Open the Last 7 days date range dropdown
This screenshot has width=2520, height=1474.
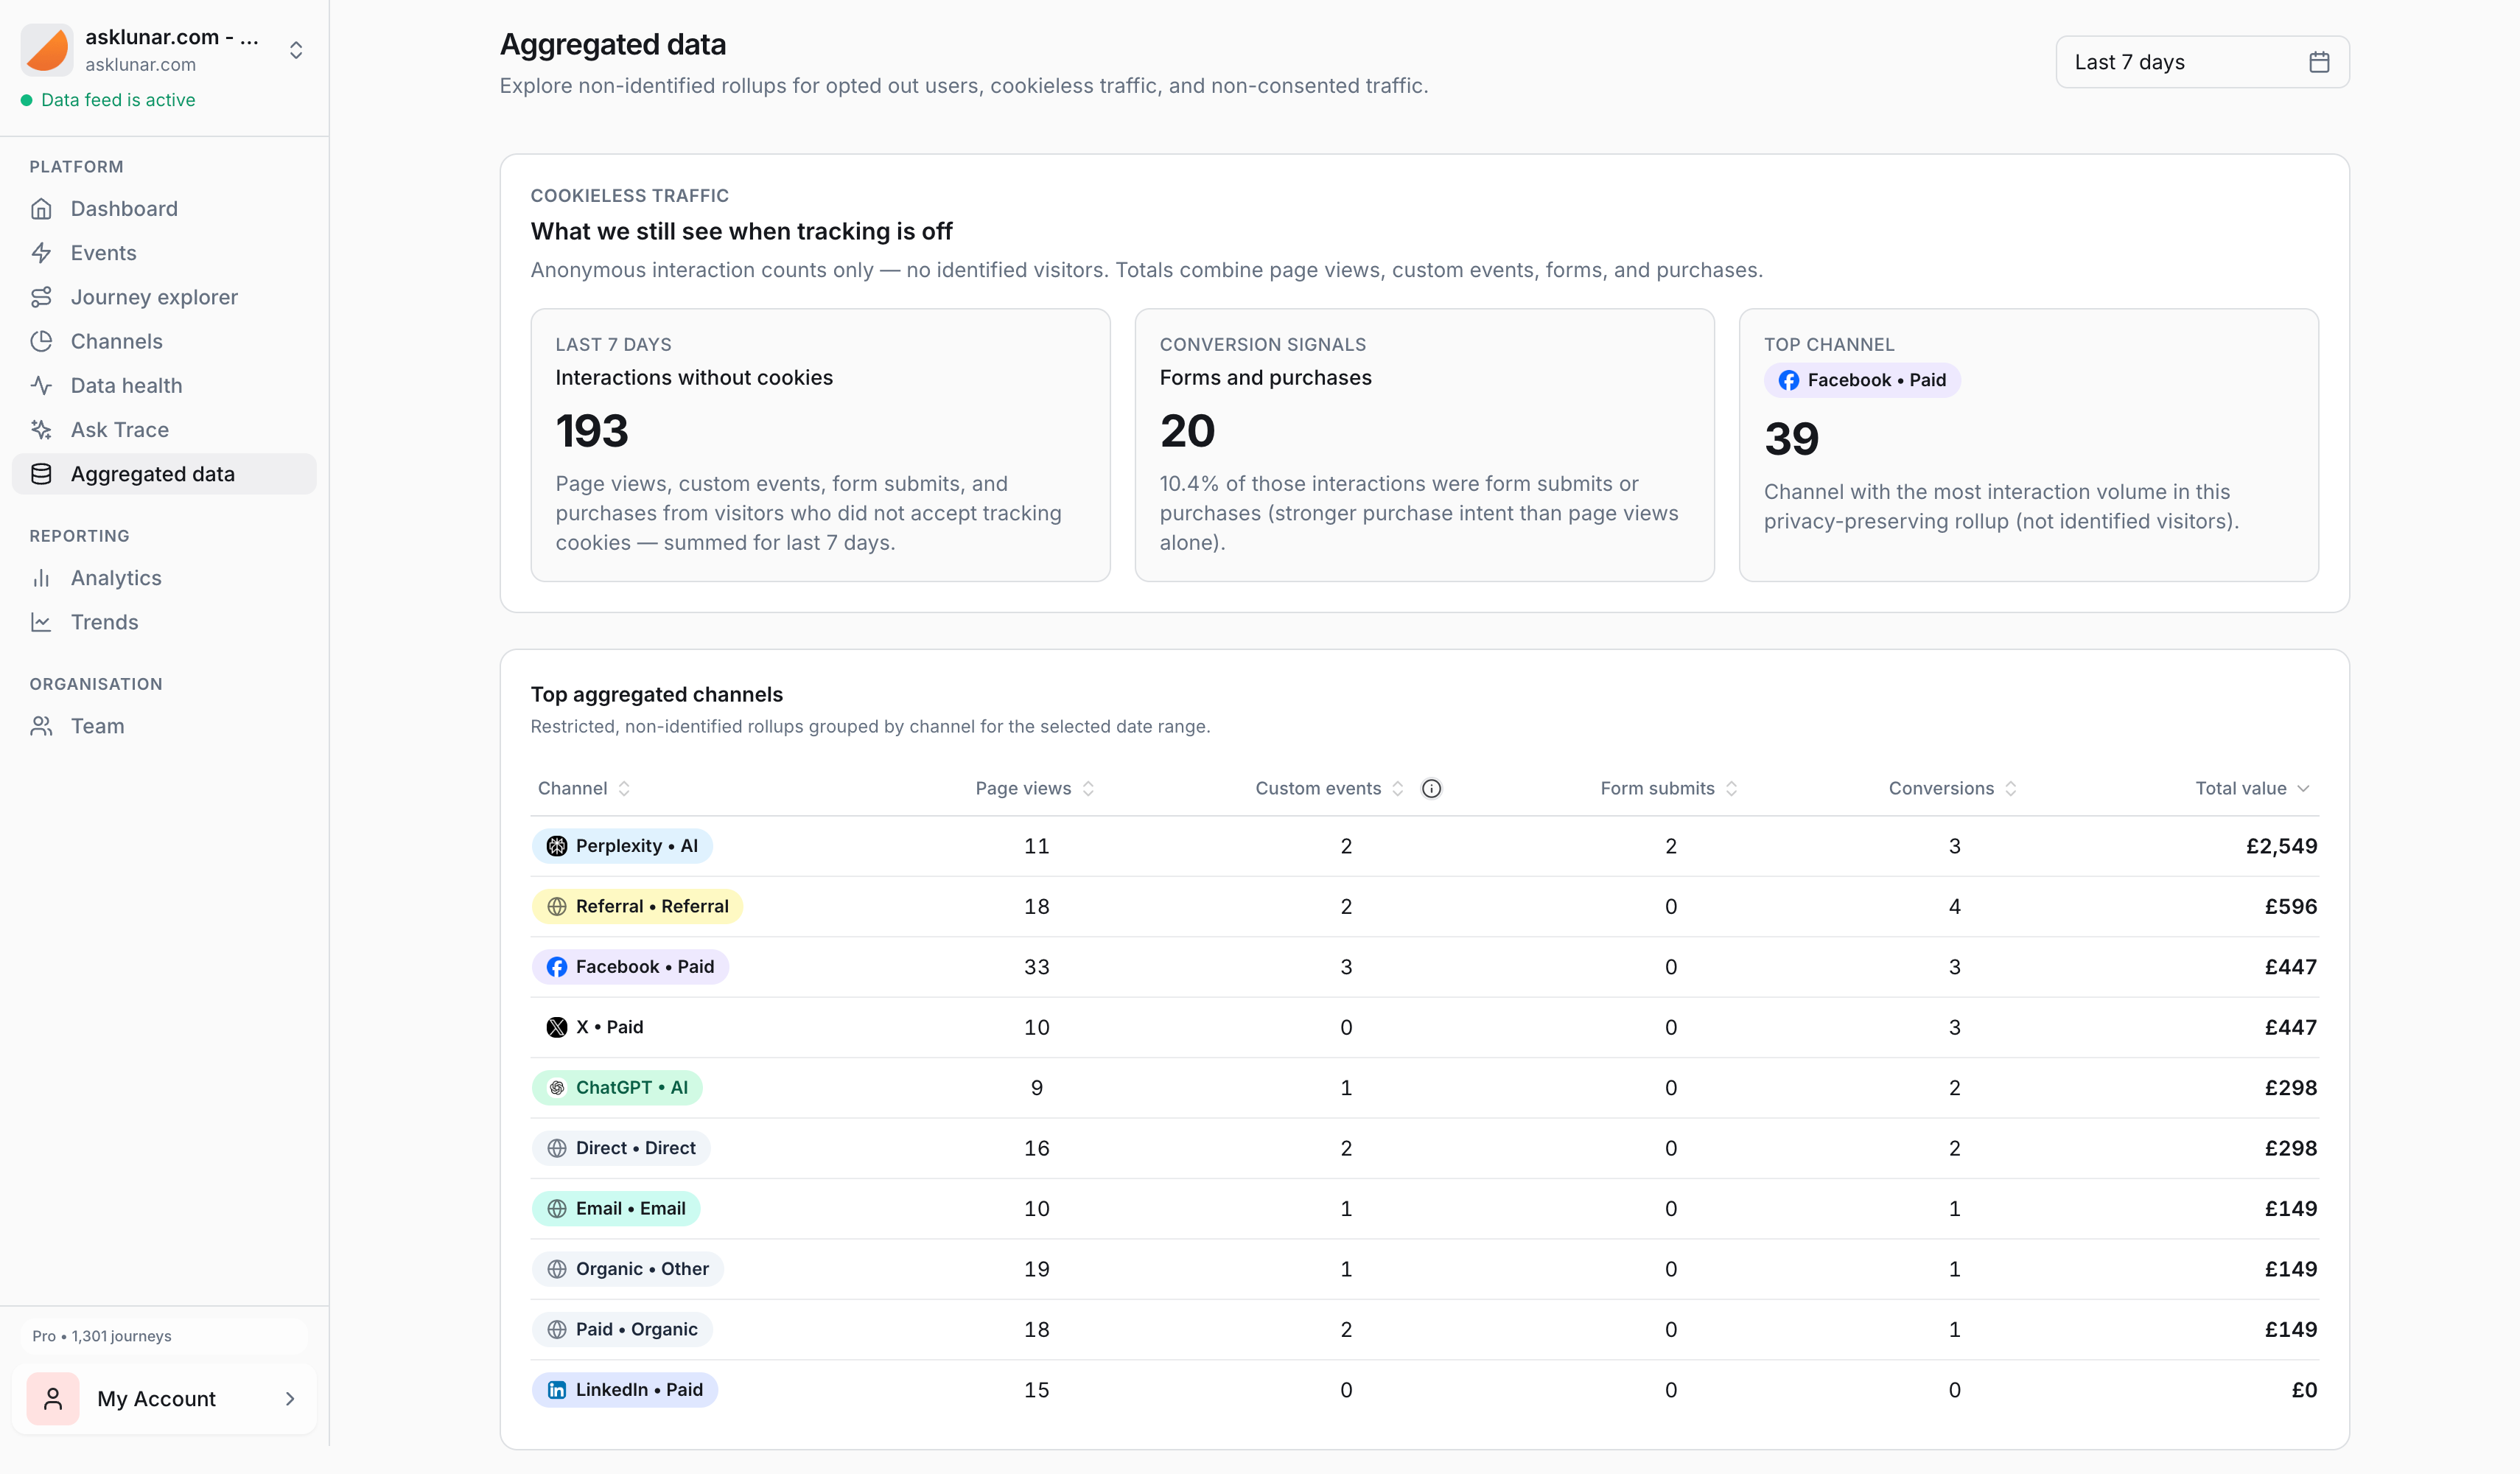(x=2200, y=61)
